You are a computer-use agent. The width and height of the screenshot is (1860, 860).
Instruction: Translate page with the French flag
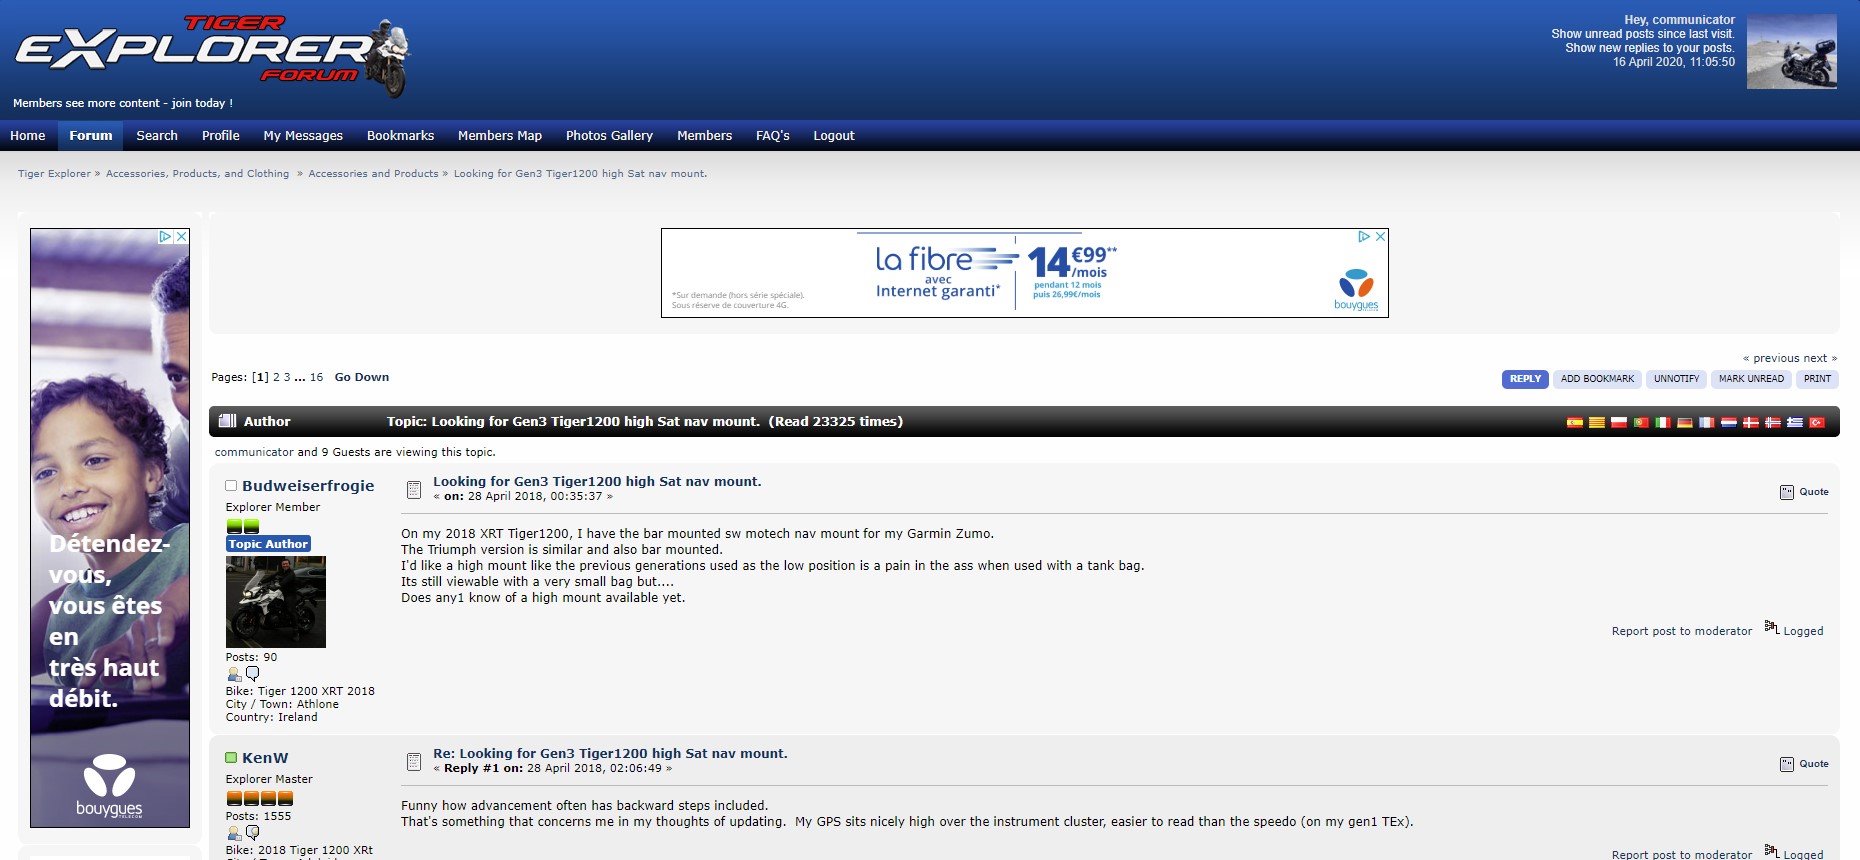[1706, 422]
